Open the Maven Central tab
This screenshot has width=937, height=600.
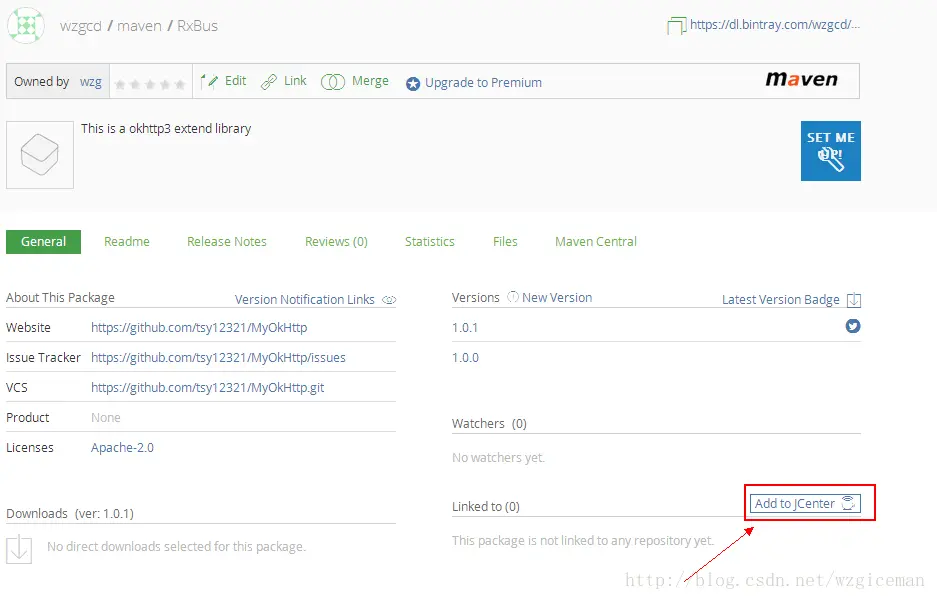pyautogui.click(x=596, y=241)
